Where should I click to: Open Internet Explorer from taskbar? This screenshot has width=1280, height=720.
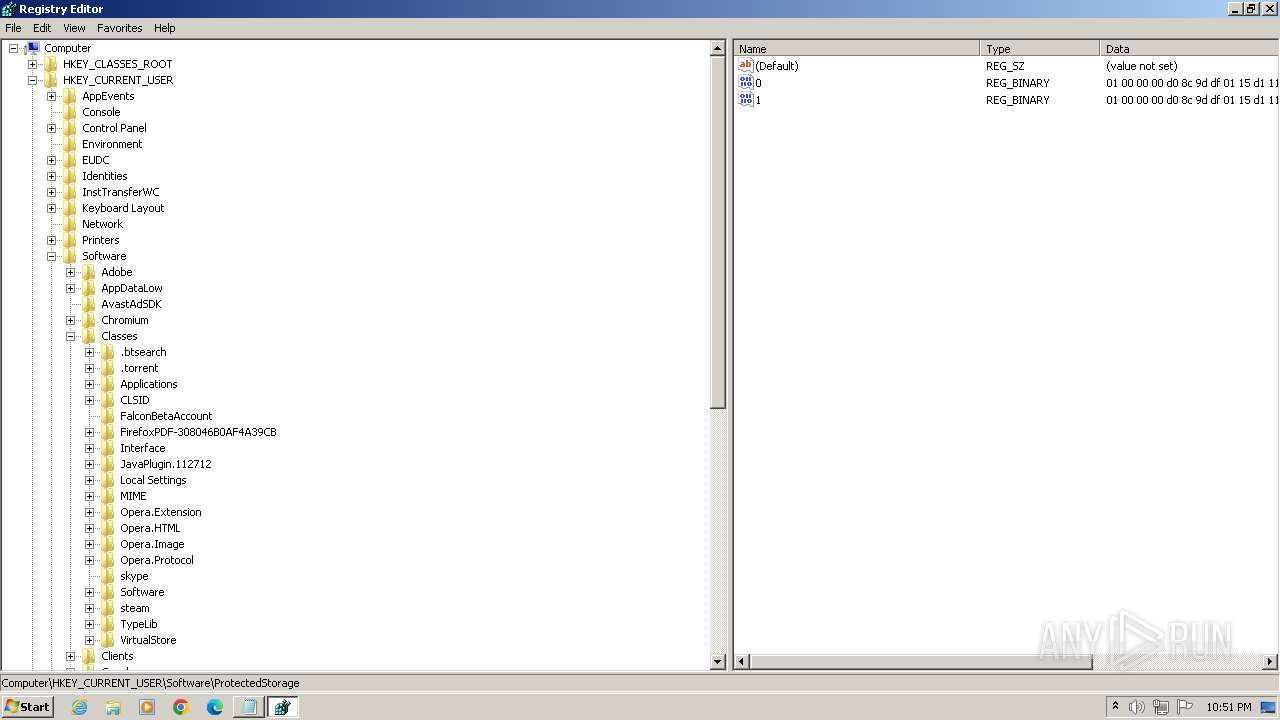point(79,707)
